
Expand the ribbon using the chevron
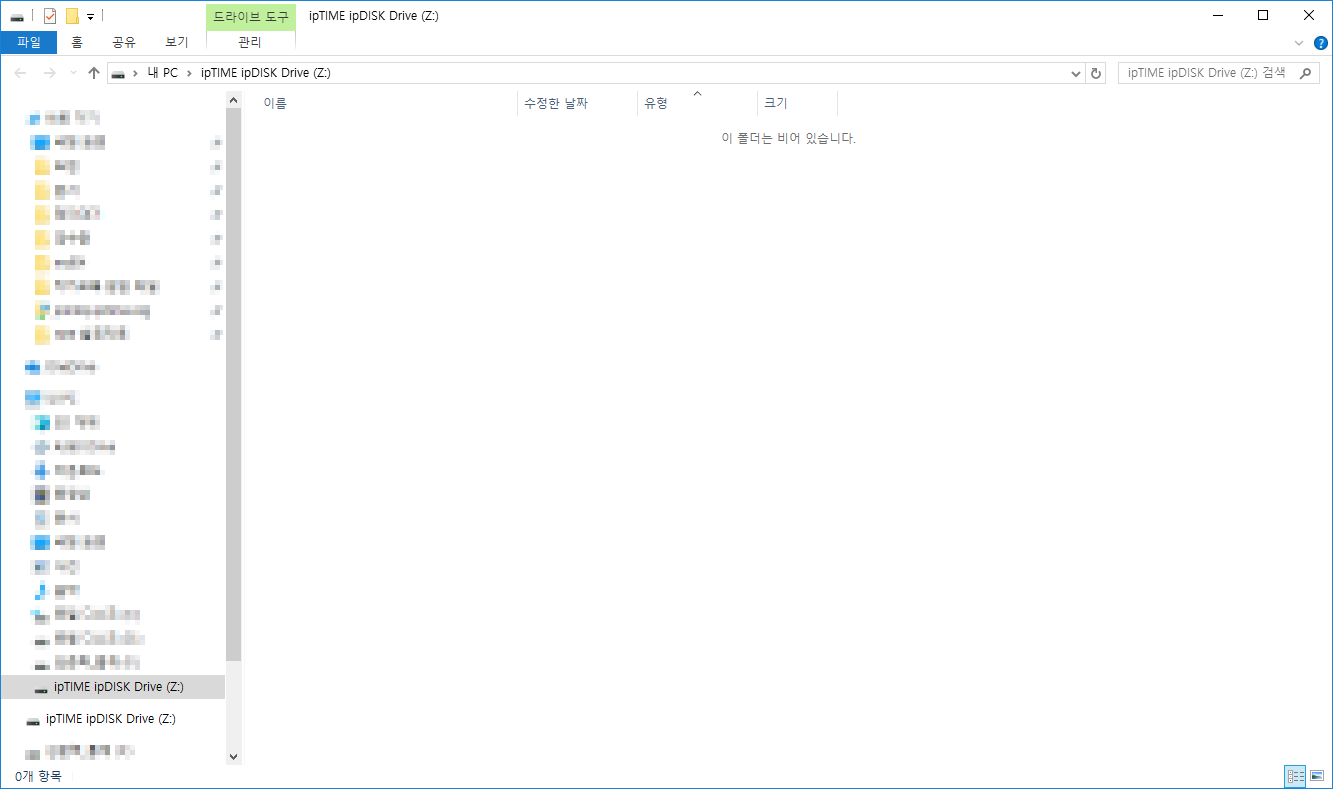tap(1299, 43)
